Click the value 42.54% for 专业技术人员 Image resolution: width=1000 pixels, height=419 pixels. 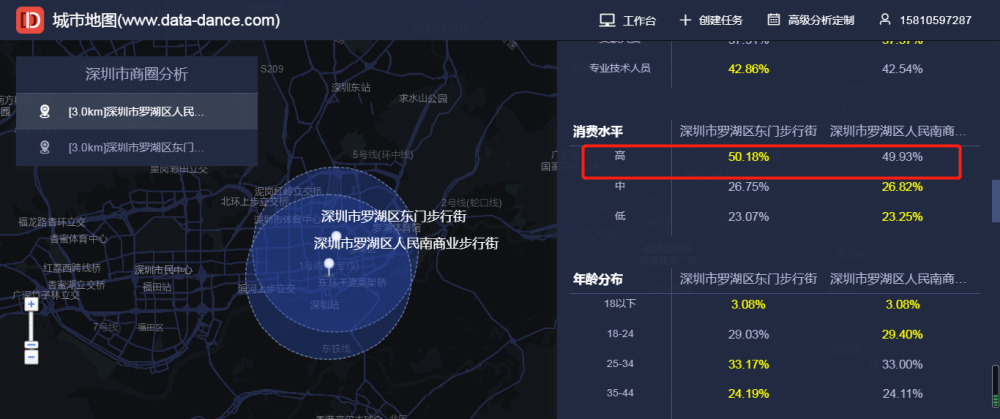click(902, 69)
